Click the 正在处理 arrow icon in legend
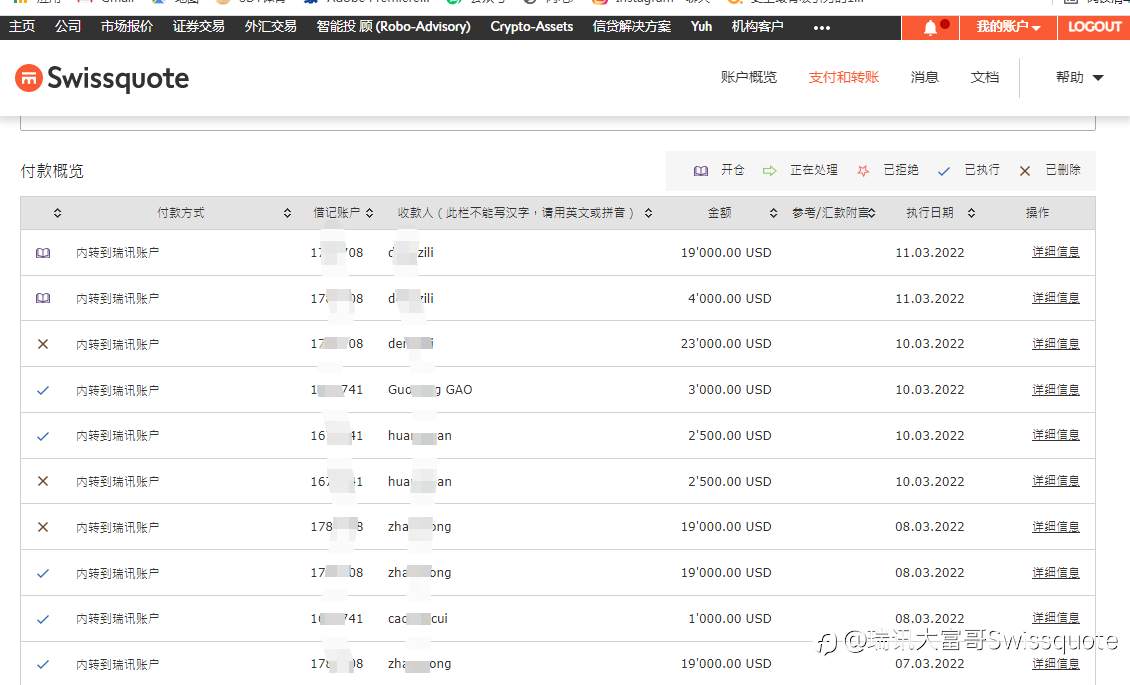The width and height of the screenshot is (1130, 685). 770,171
